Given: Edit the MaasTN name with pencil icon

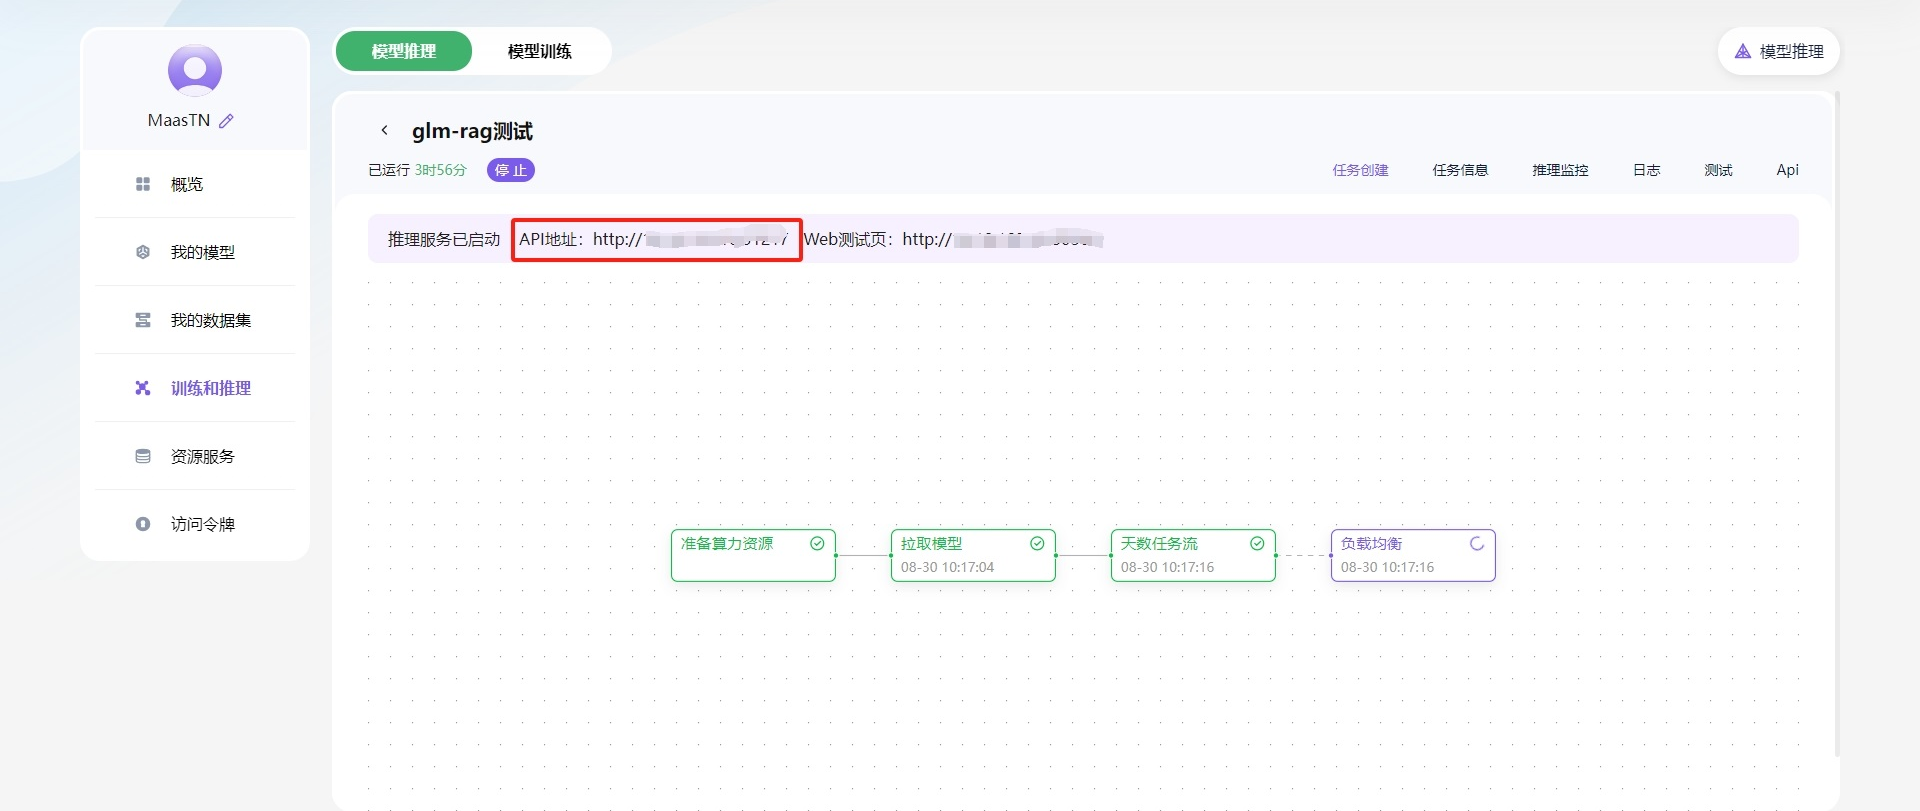Looking at the screenshot, I should 227,121.
